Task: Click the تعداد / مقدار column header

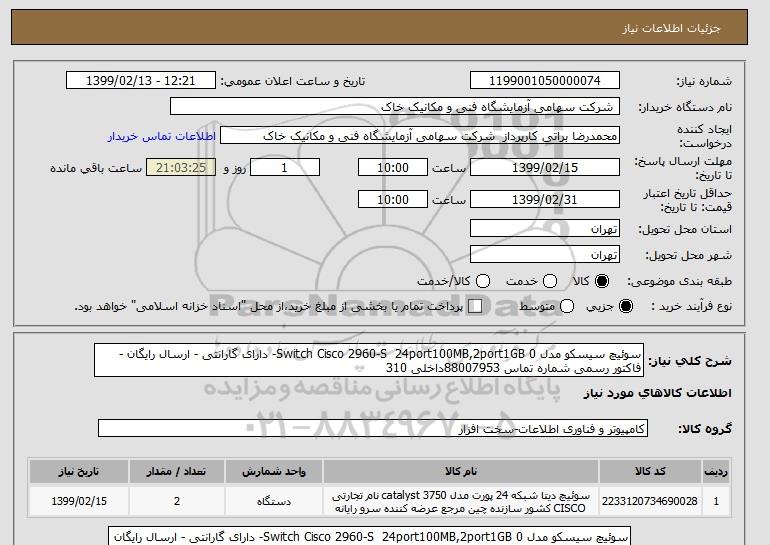Action: [x=177, y=471]
